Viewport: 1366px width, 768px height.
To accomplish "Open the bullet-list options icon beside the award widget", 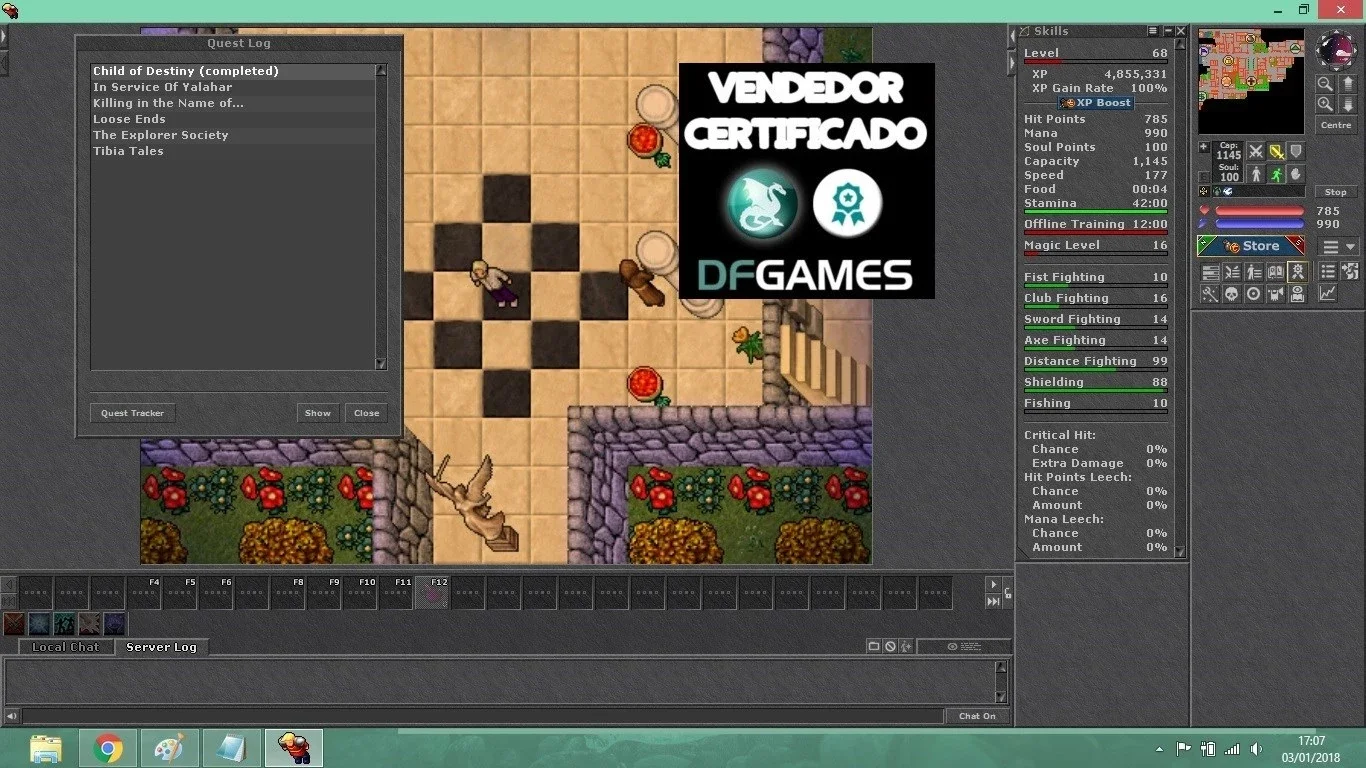I will click(1327, 271).
